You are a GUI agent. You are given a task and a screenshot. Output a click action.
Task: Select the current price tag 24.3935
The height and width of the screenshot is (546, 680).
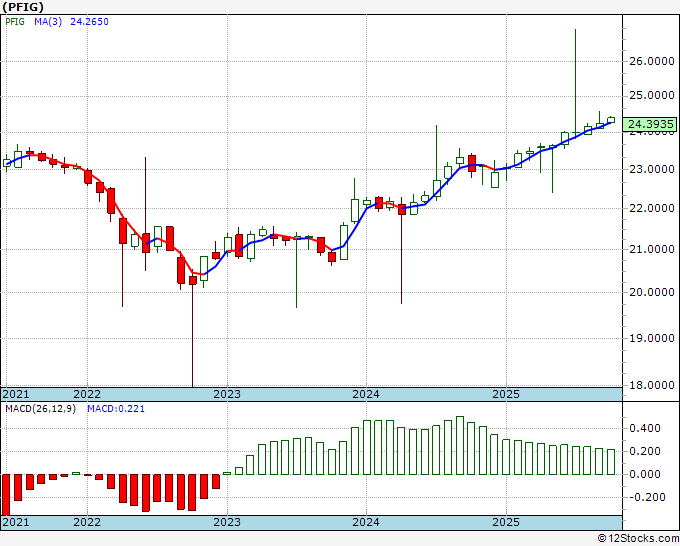[x=650, y=124]
